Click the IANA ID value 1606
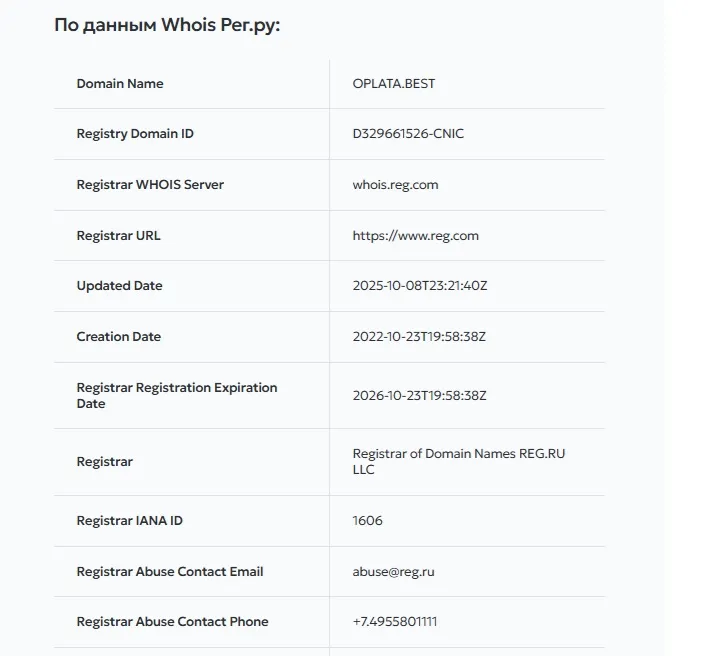This screenshot has width=704, height=656. coord(367,521)
